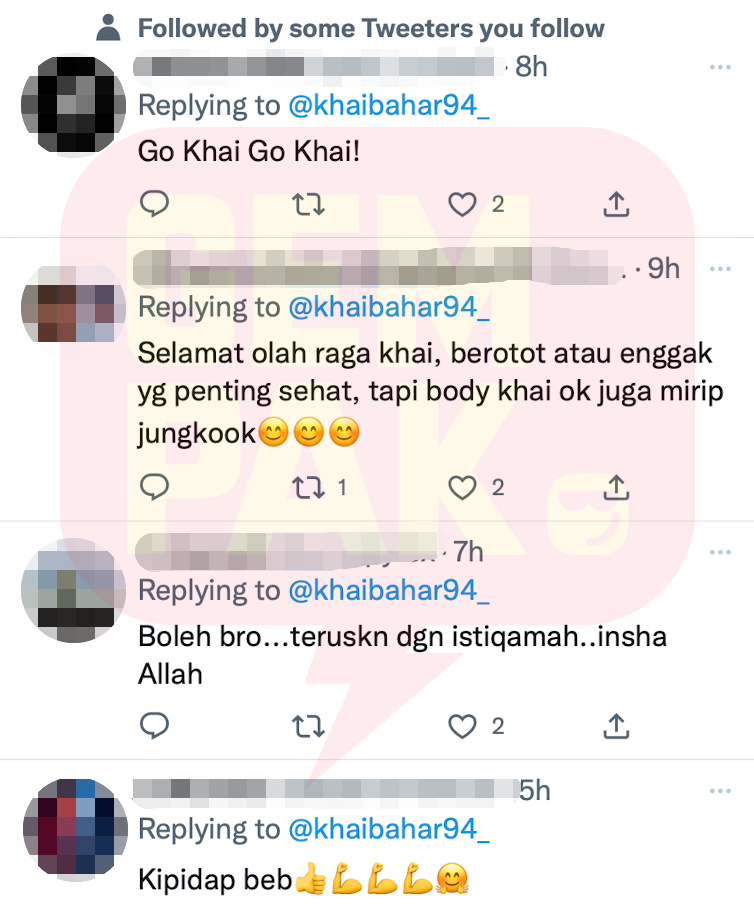
Task: Open @khaibahar94_ link in the first reply
Action: pyautogui.click(x=389, y=106)
